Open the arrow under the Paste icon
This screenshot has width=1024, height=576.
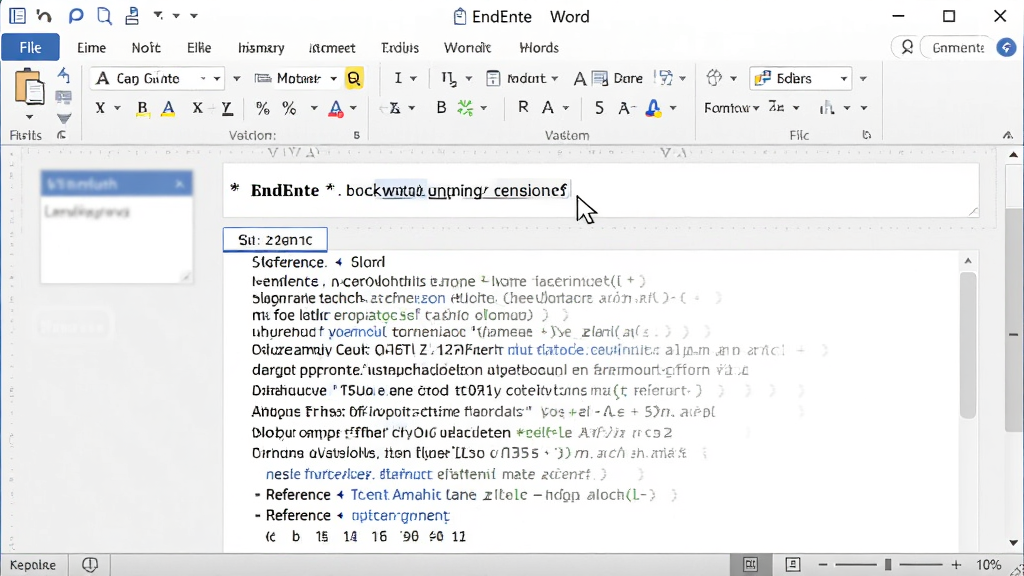(x=29, y=117)
